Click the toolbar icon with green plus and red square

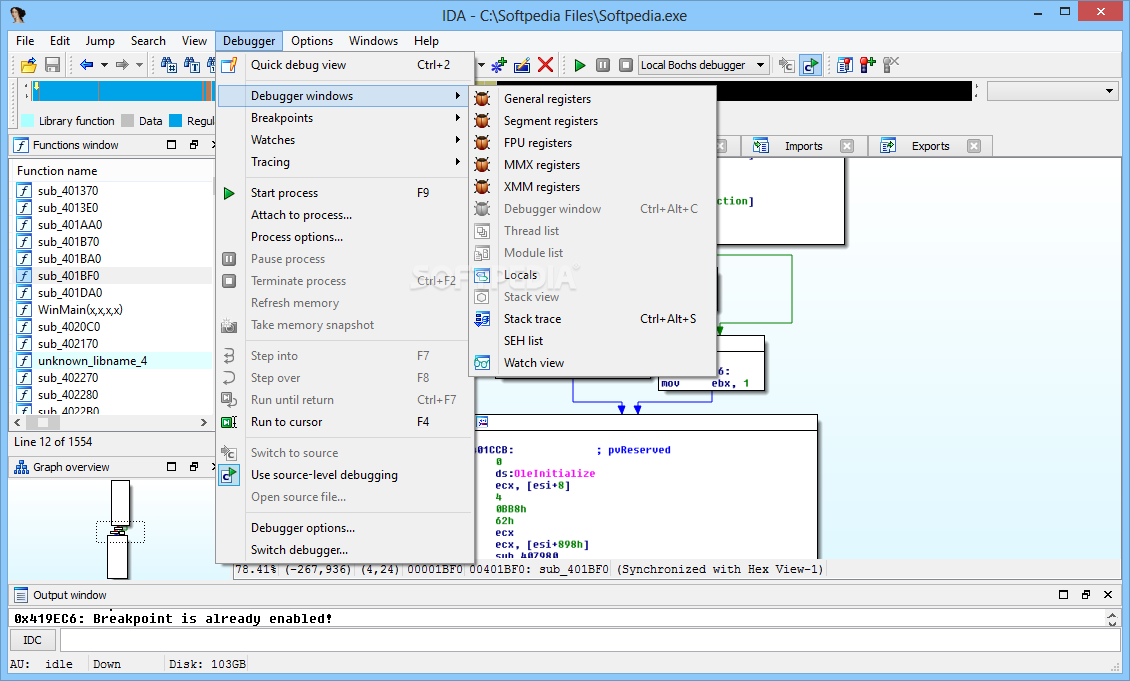pos(868,65)
